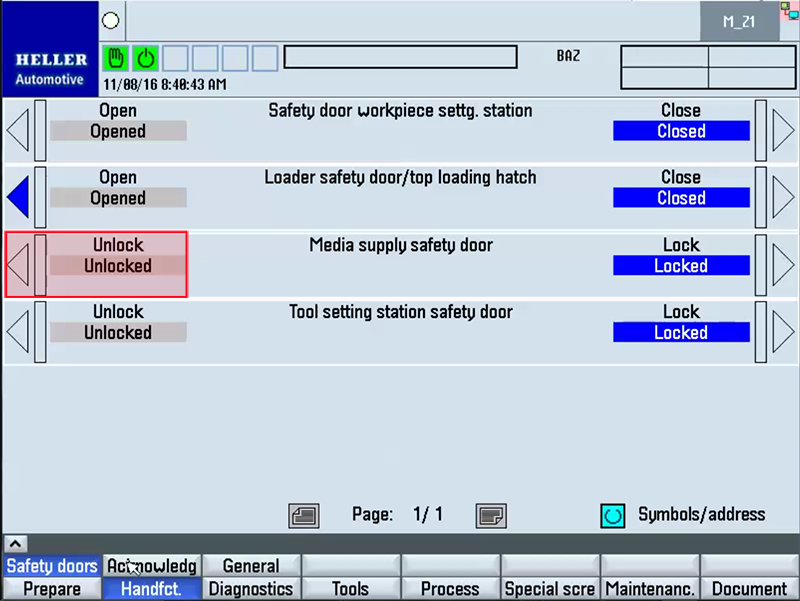Click the Acknowledge button
The image size is (800, 601).
pos(152,566)
